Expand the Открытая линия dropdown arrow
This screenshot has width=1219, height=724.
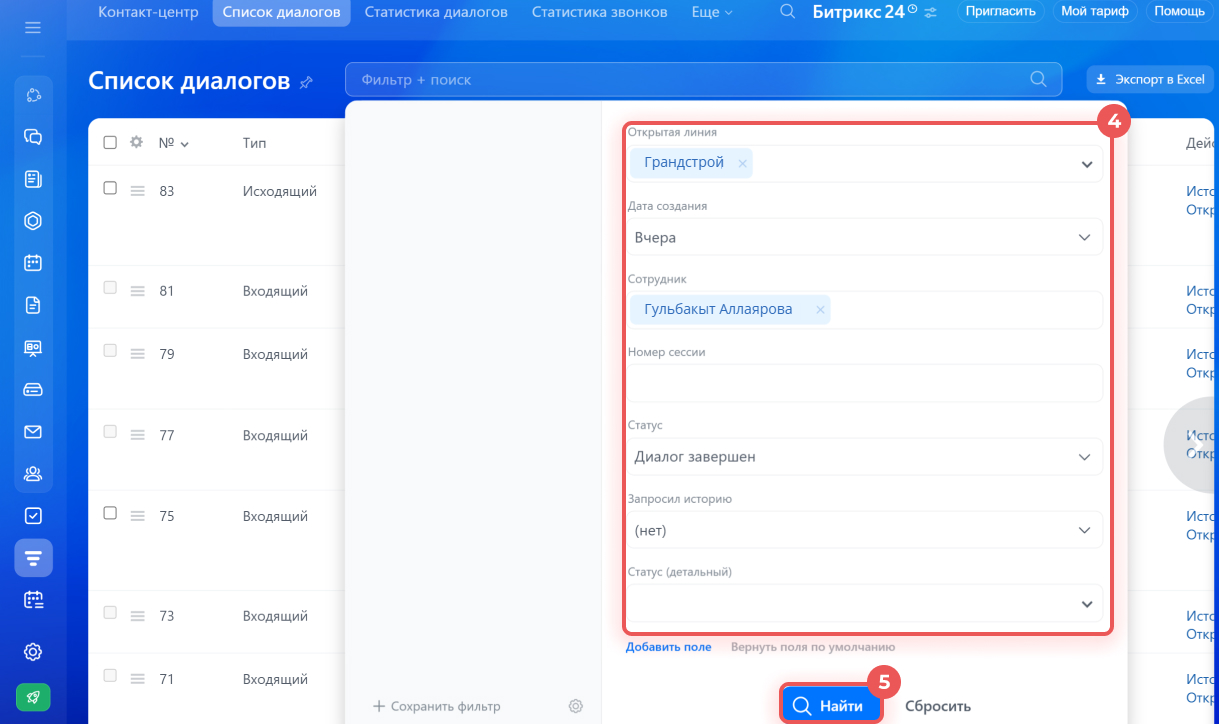(1087, 164)
